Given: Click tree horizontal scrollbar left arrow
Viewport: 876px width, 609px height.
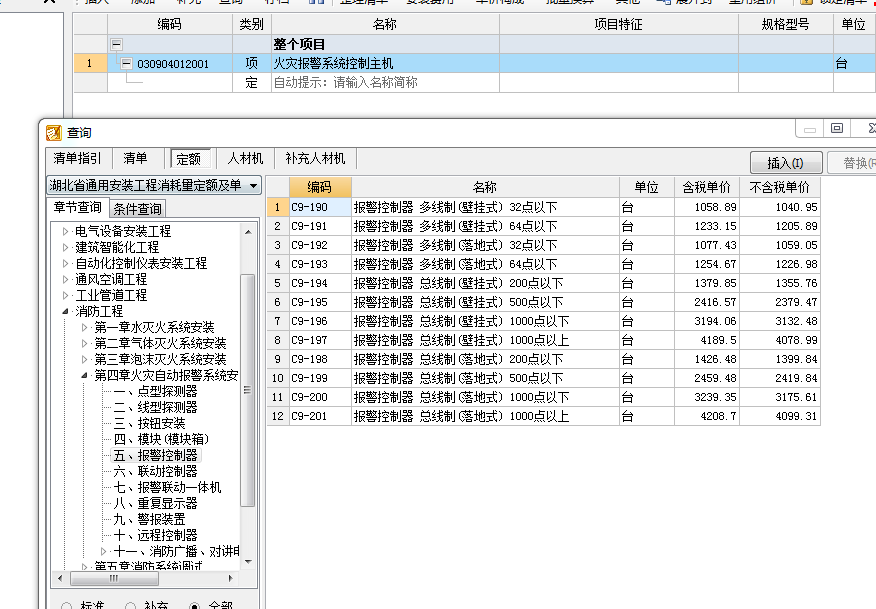Looking at the screenshot, I should point(60,578).
